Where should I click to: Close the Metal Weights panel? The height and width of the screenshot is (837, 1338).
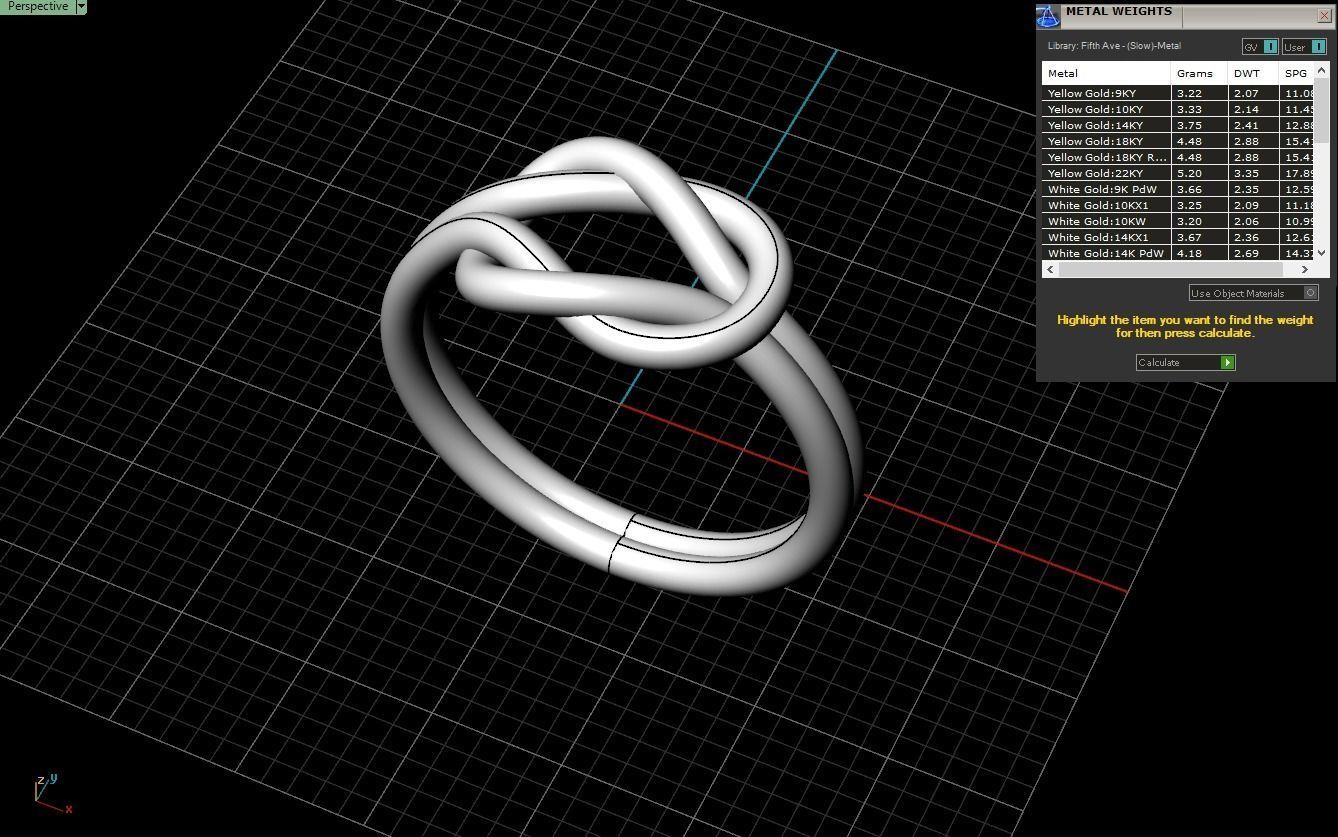coord(1324,16)
